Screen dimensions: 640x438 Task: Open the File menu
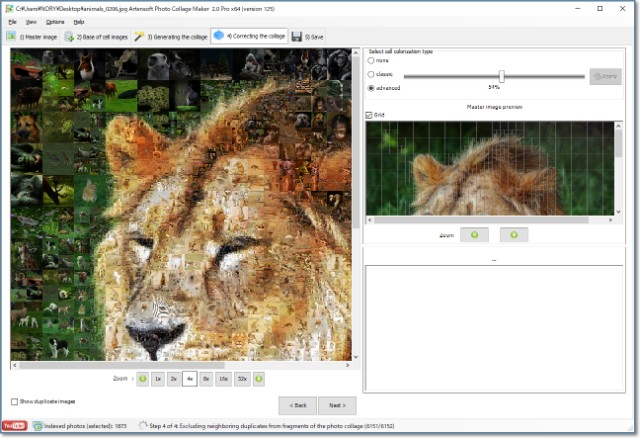click(x=12, y=21)
